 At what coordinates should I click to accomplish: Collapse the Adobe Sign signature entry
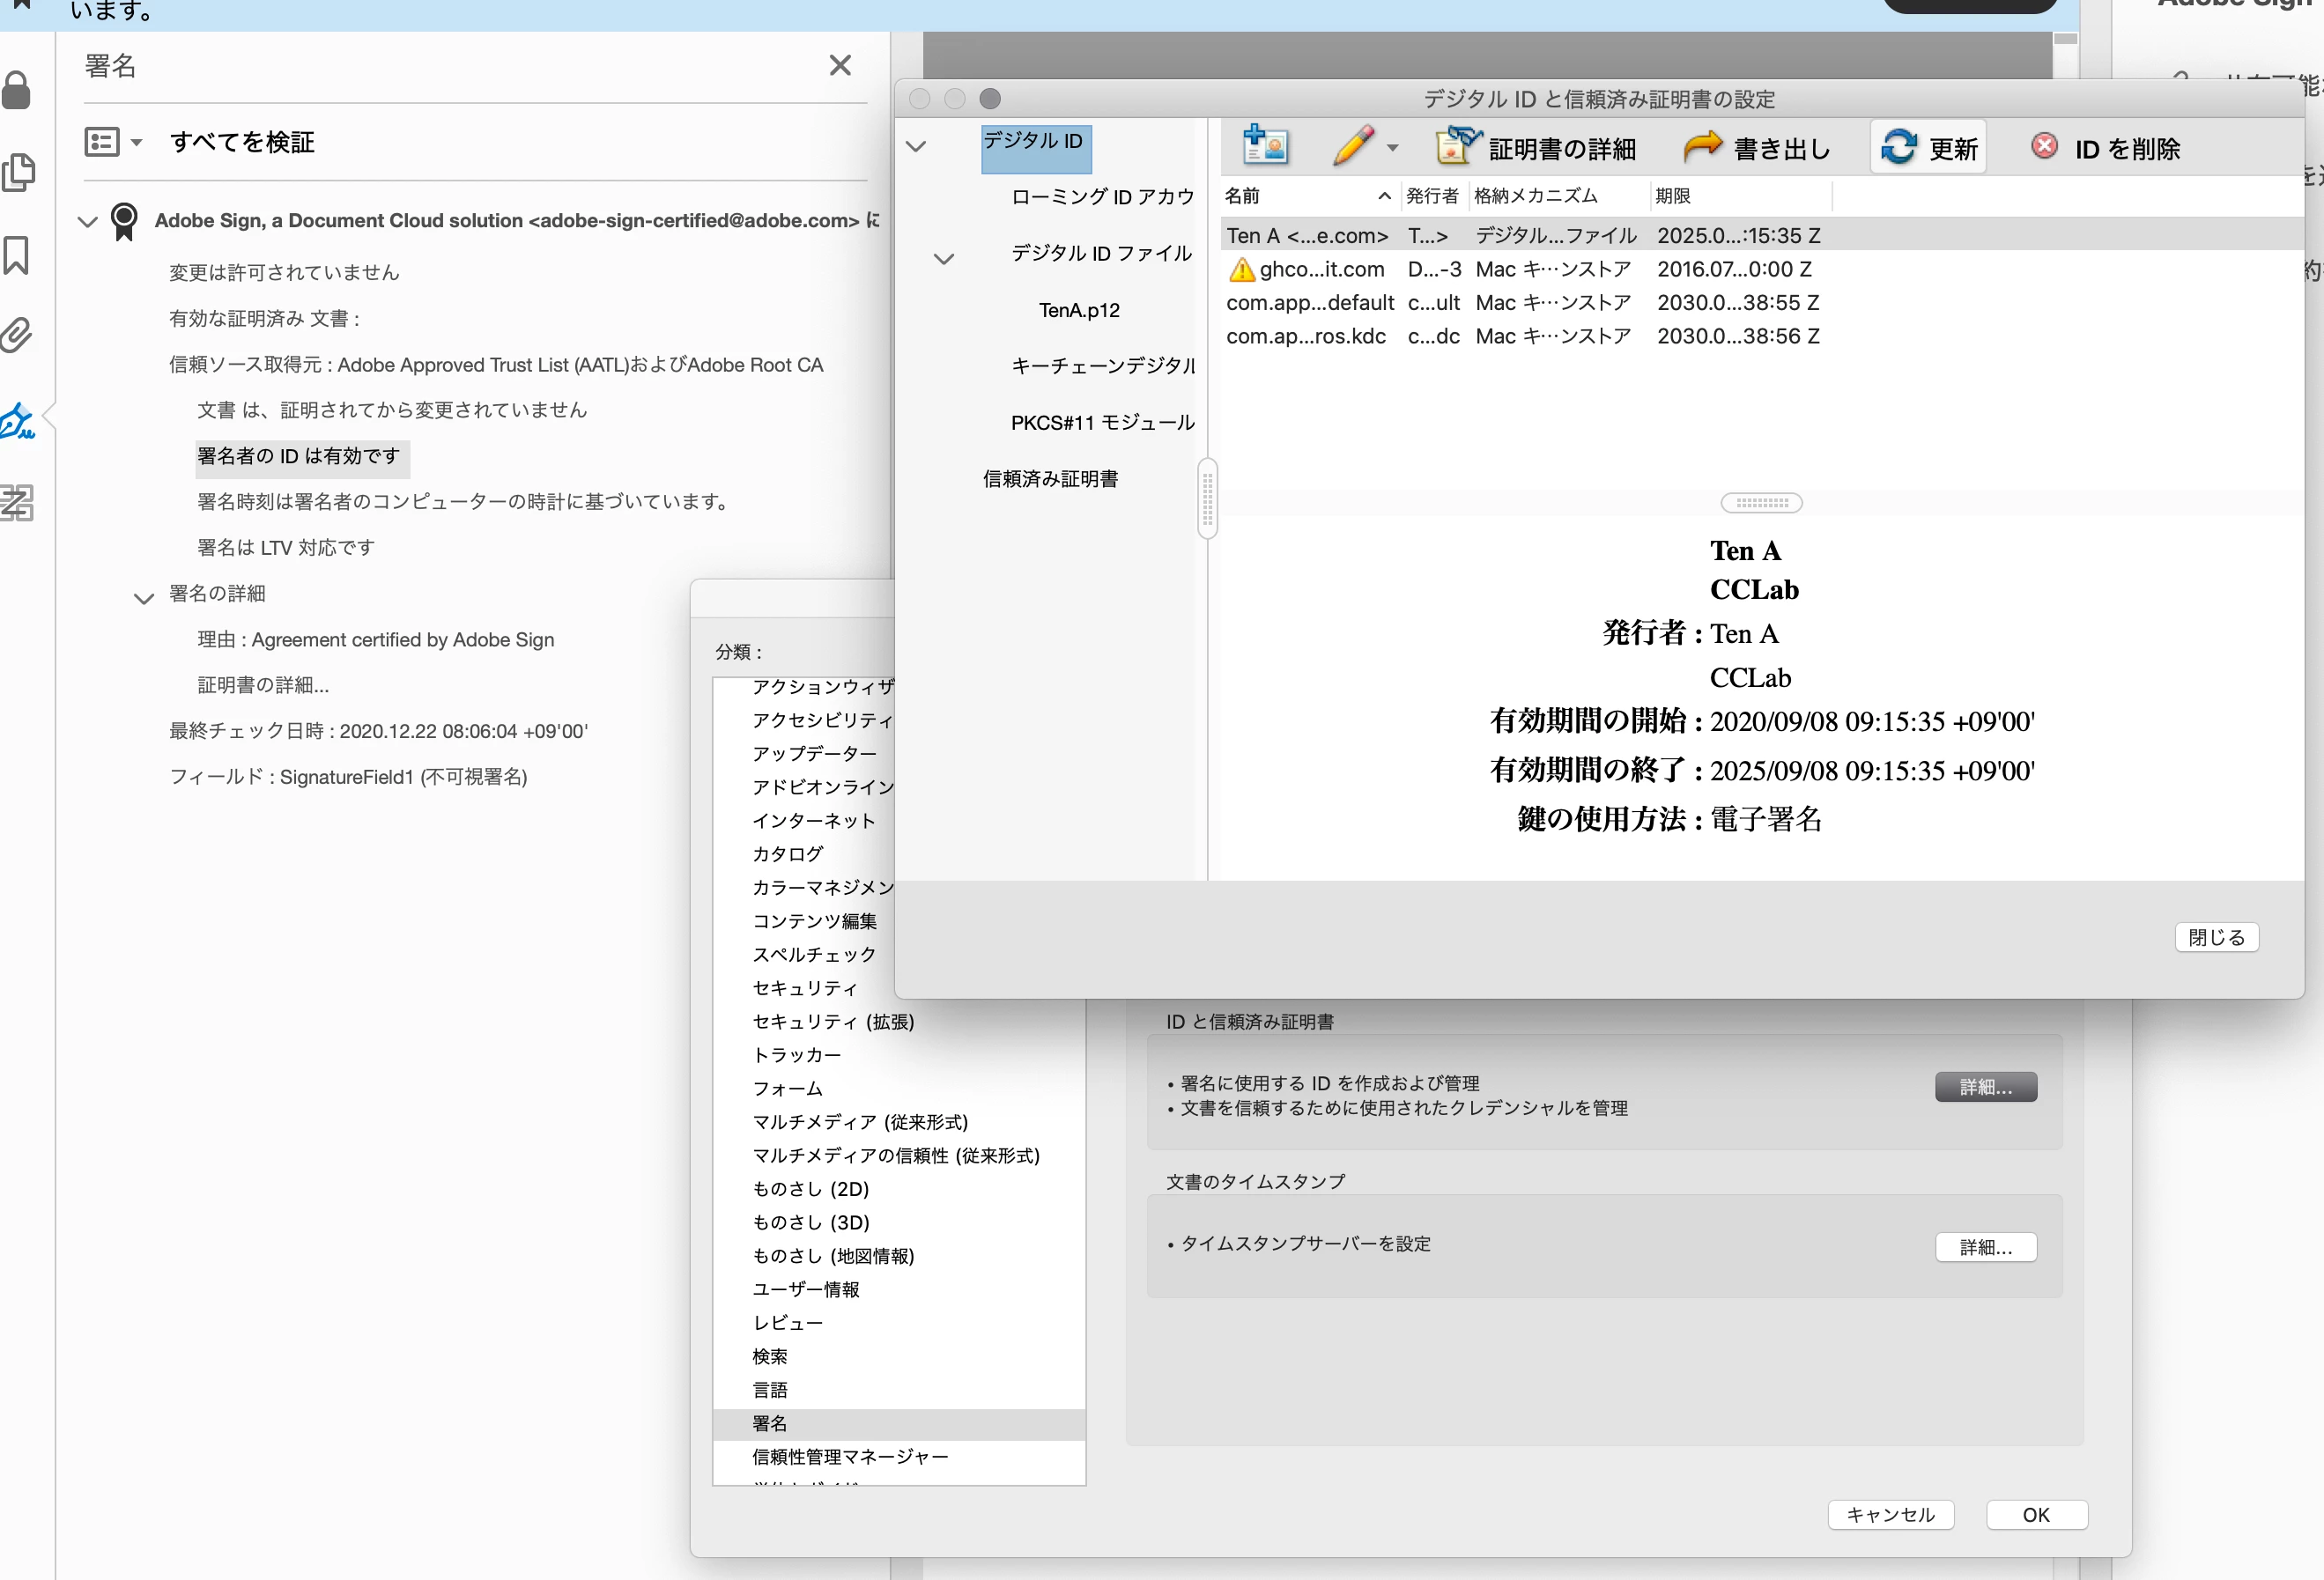(x=88, y=221)
